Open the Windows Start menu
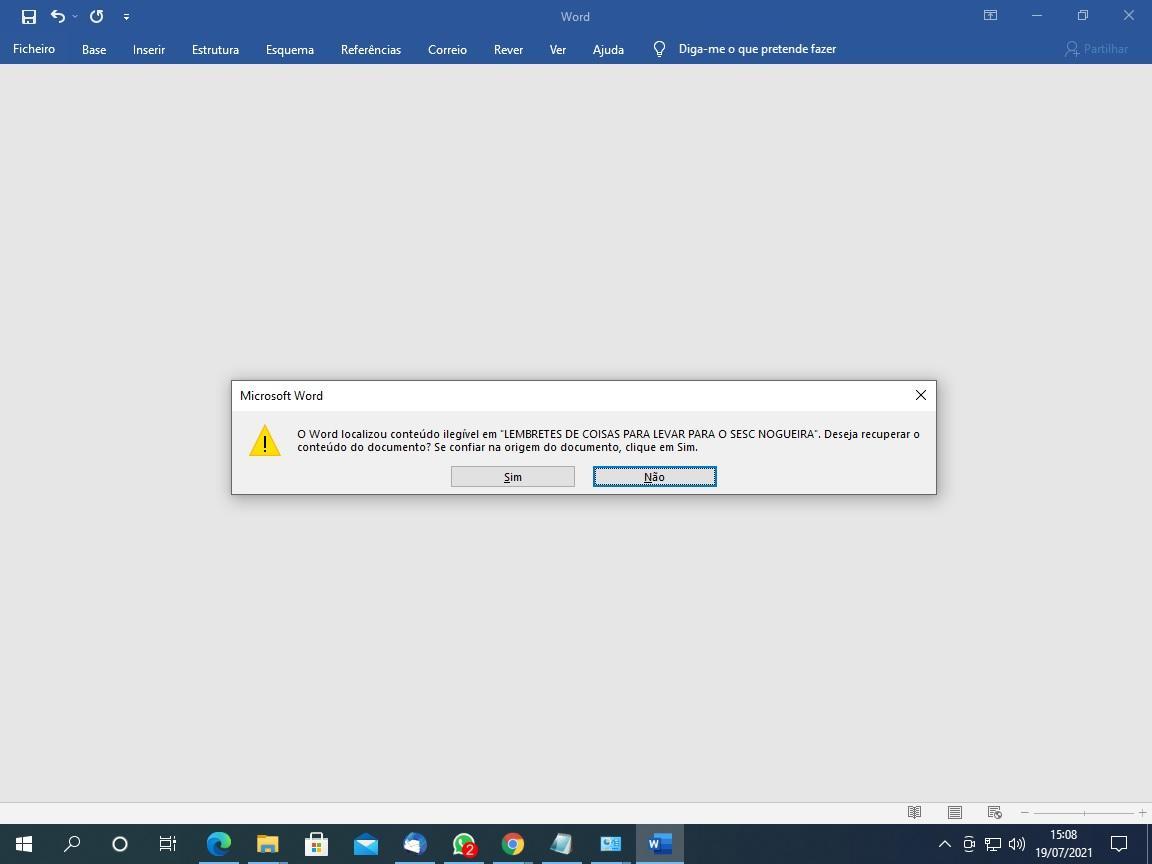This screenshot has width=1152, height=864. click(24, 844)
